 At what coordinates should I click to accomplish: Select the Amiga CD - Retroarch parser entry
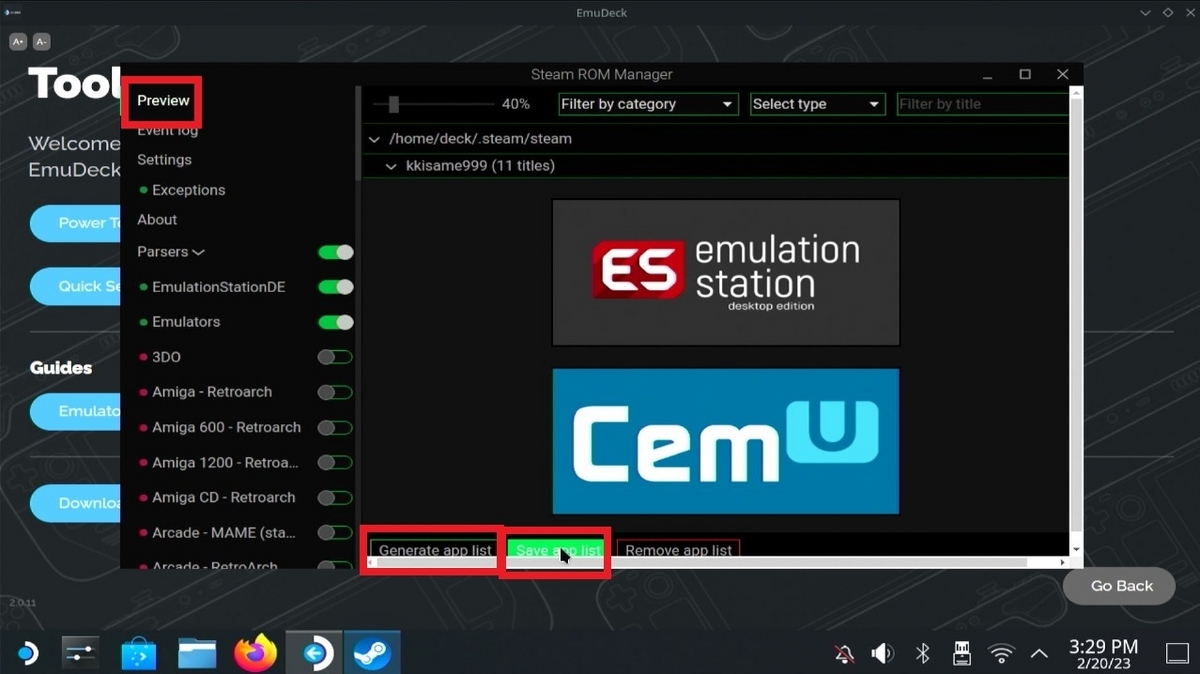tap(223, 497)
